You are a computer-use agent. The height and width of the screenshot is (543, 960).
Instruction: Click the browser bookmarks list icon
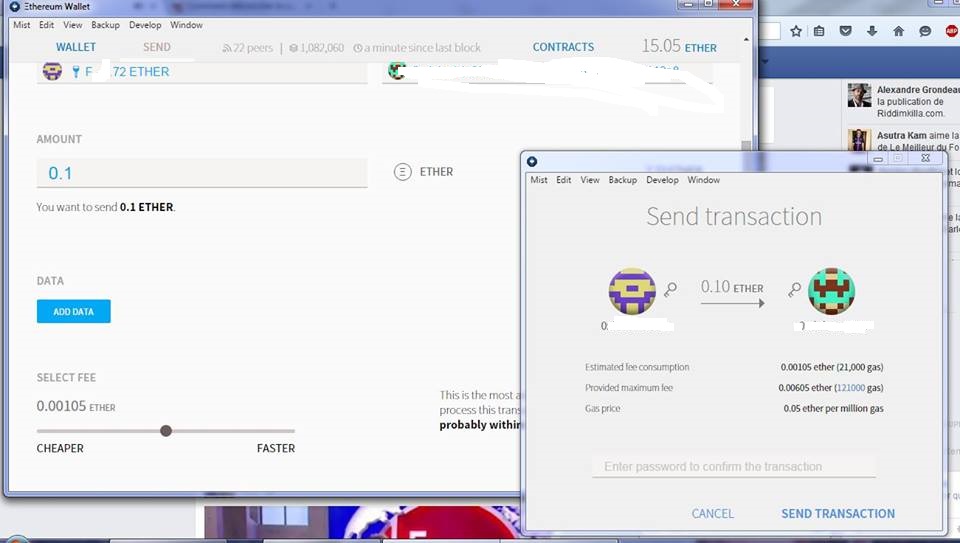(x=819, y=31)
